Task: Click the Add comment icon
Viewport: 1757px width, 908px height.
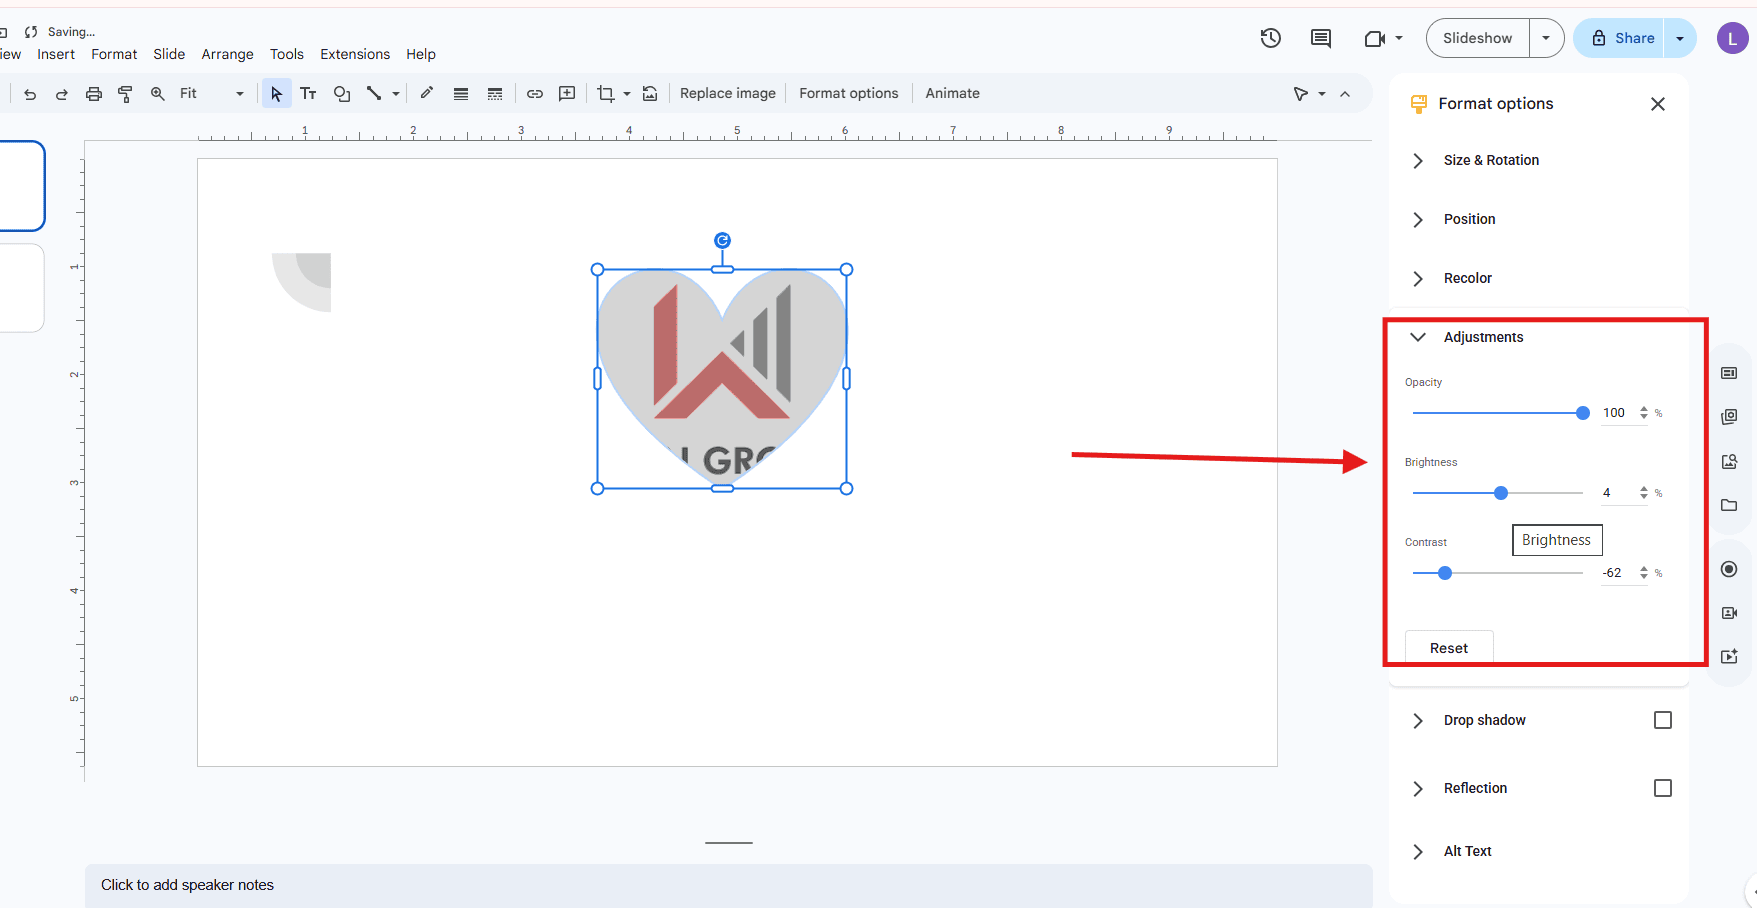Action: point(567,94)
